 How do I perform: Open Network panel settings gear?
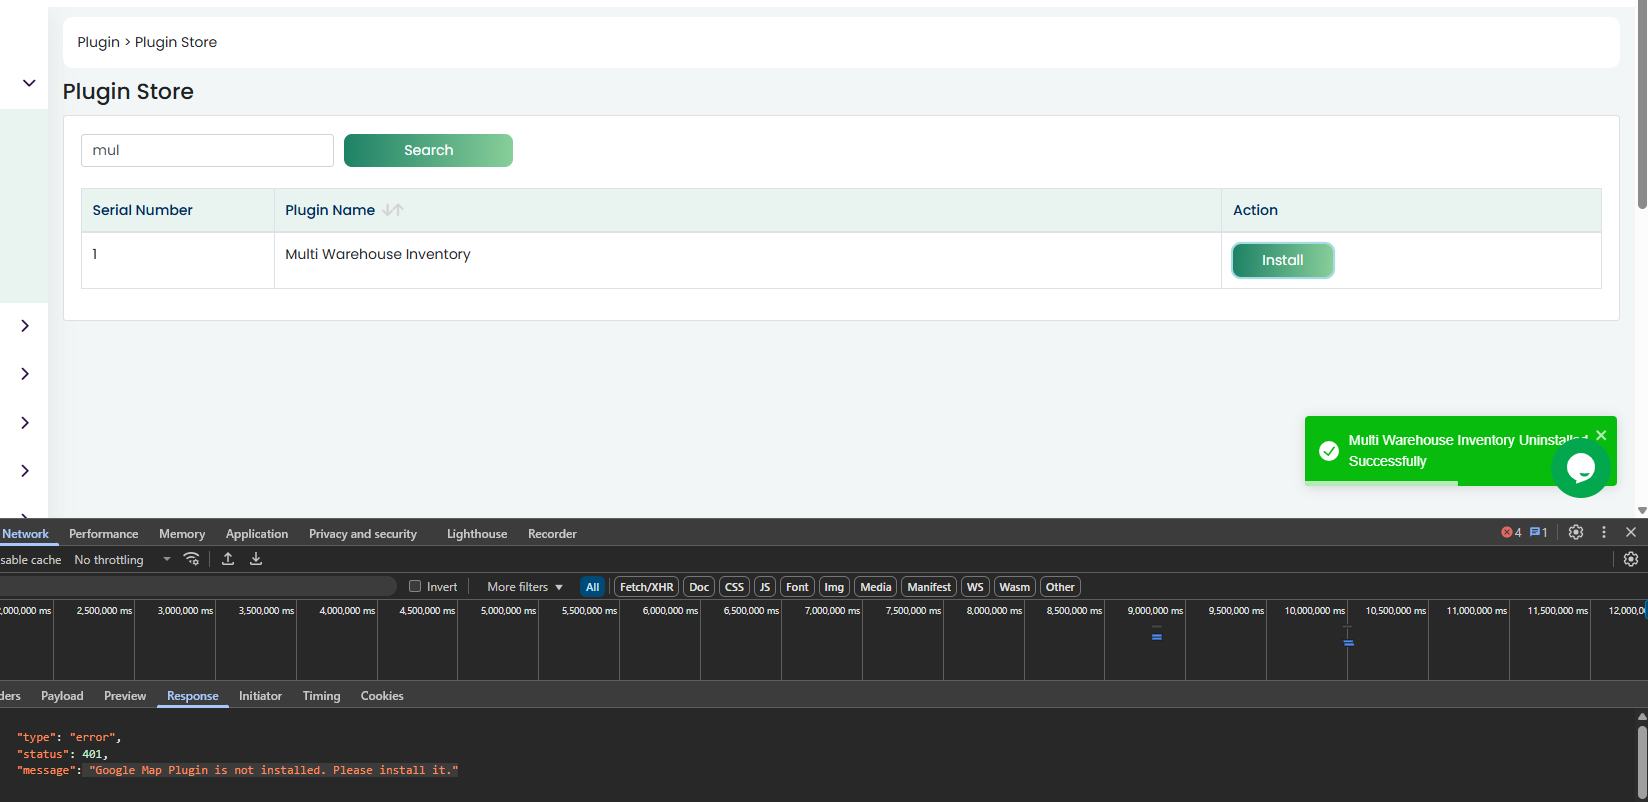click(1631, 559)
